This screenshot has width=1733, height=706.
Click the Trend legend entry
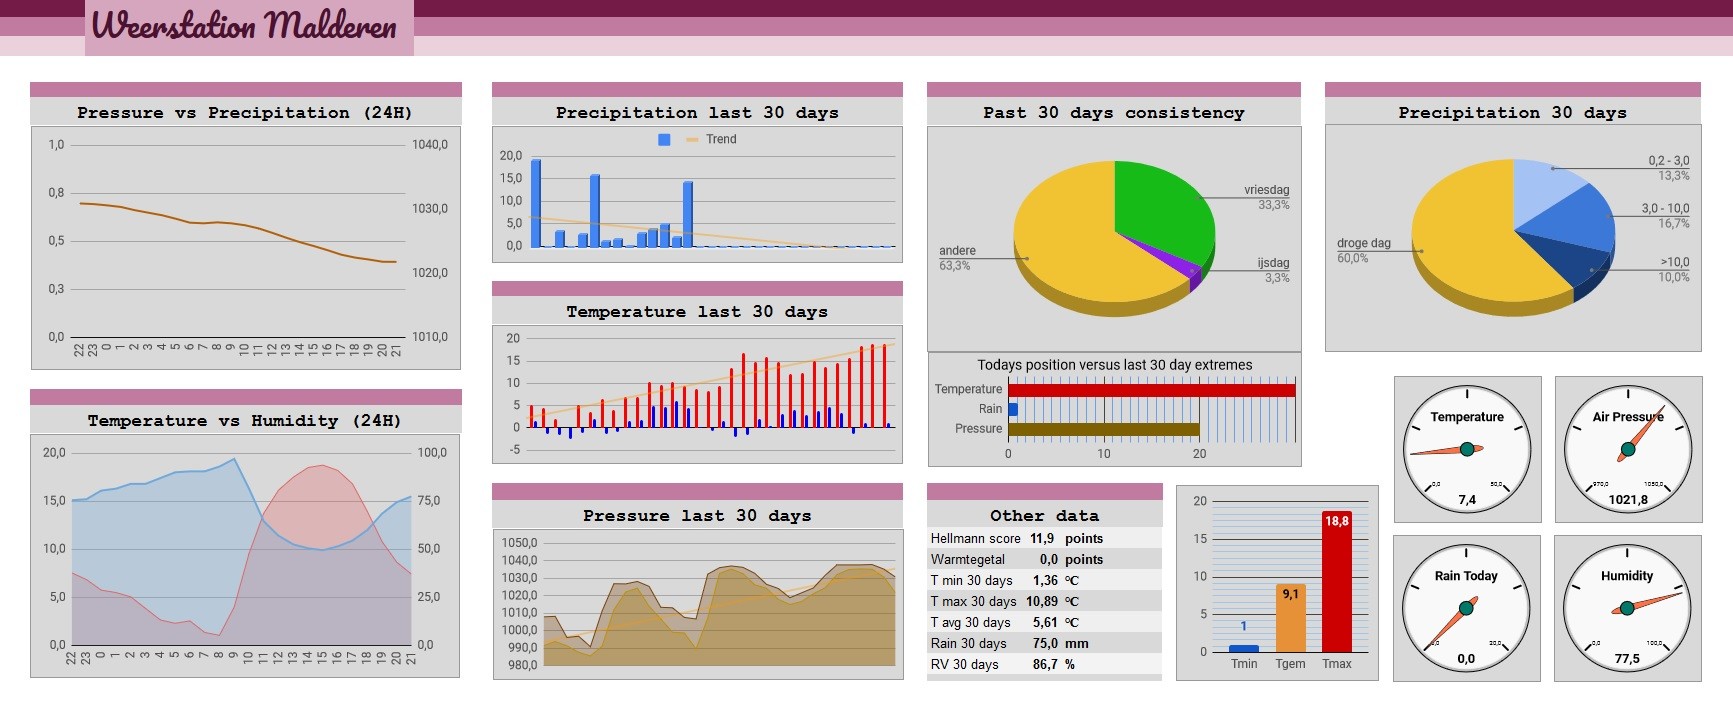[x=712, y=140]
